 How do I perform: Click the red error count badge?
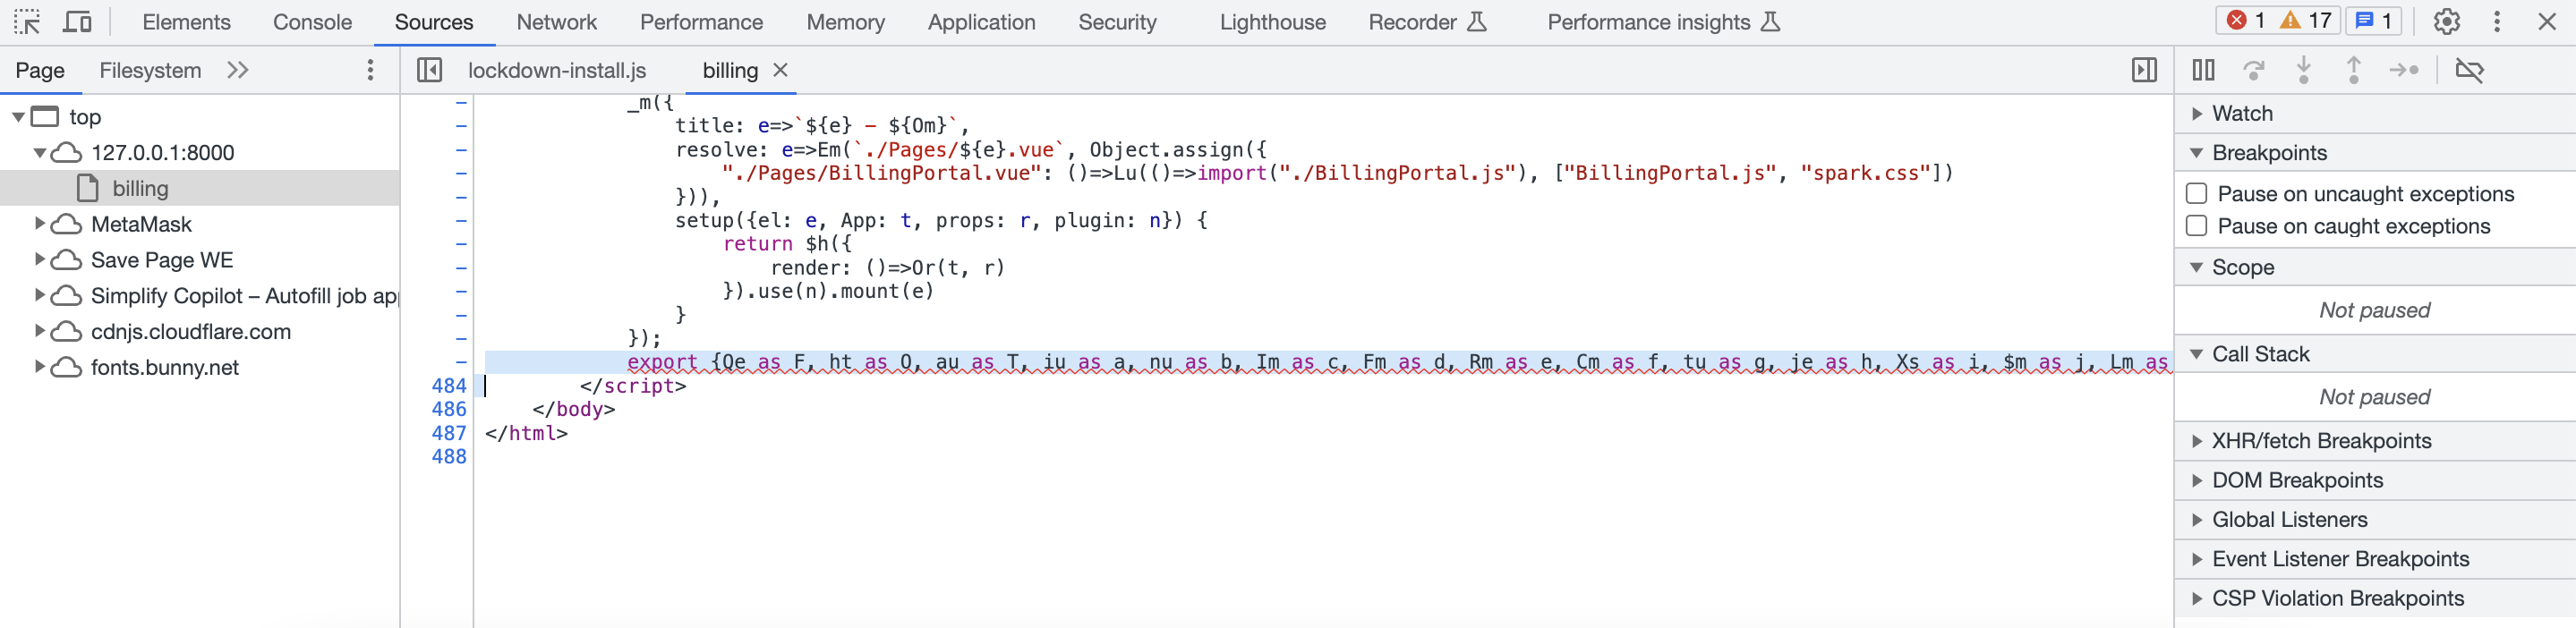2245,21
